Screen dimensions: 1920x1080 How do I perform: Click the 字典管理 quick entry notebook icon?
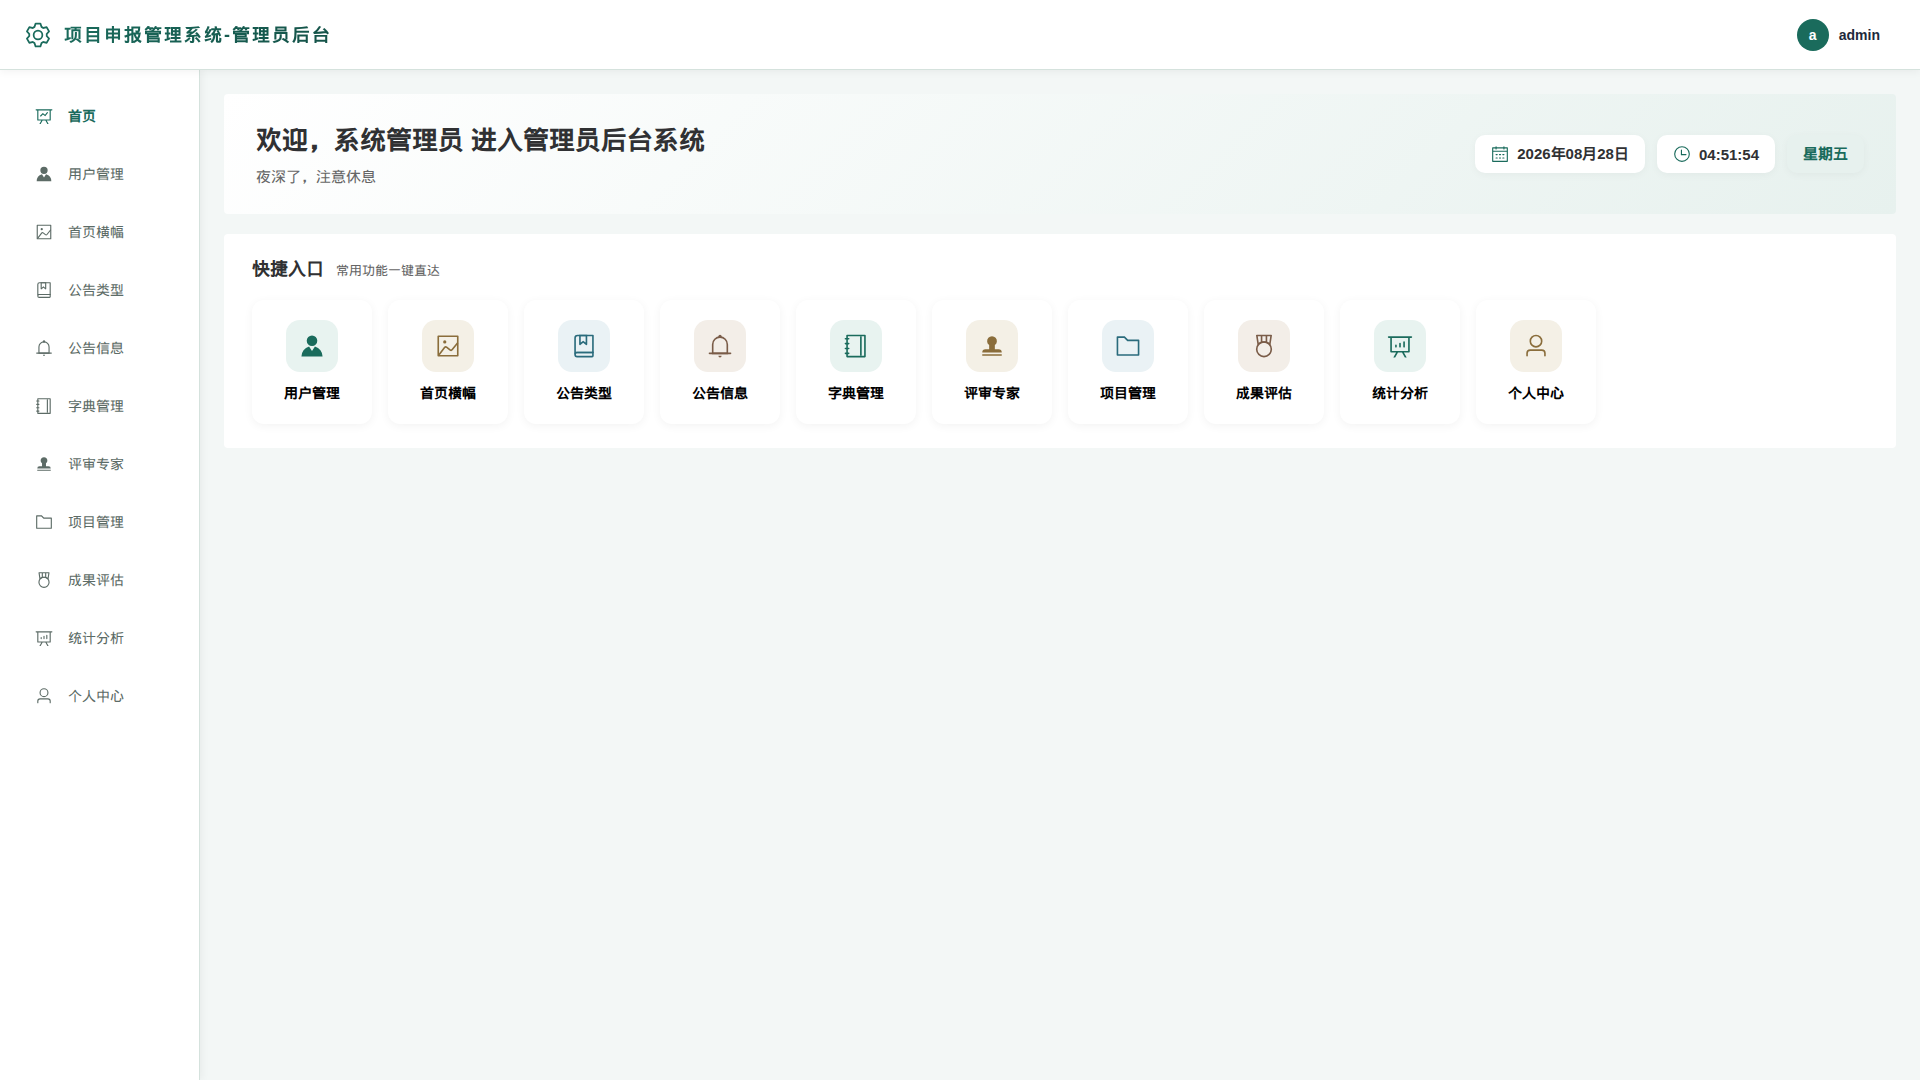[x=856, y=346]
